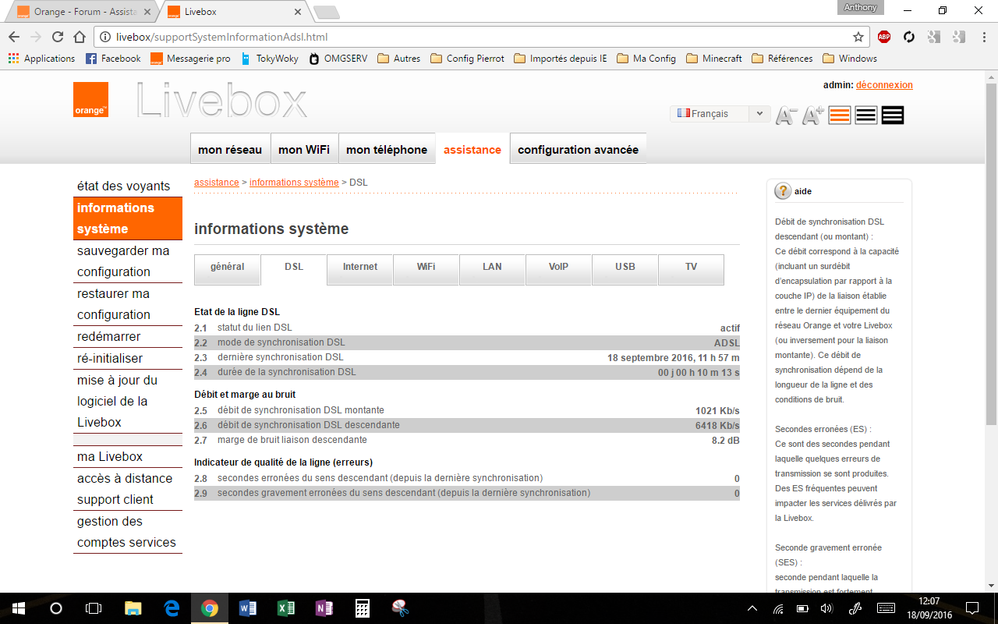The height and width of the screenshot is (624, 998).
Task: Click informations système breadcrumb link
Action: click(x=294, y=182)
